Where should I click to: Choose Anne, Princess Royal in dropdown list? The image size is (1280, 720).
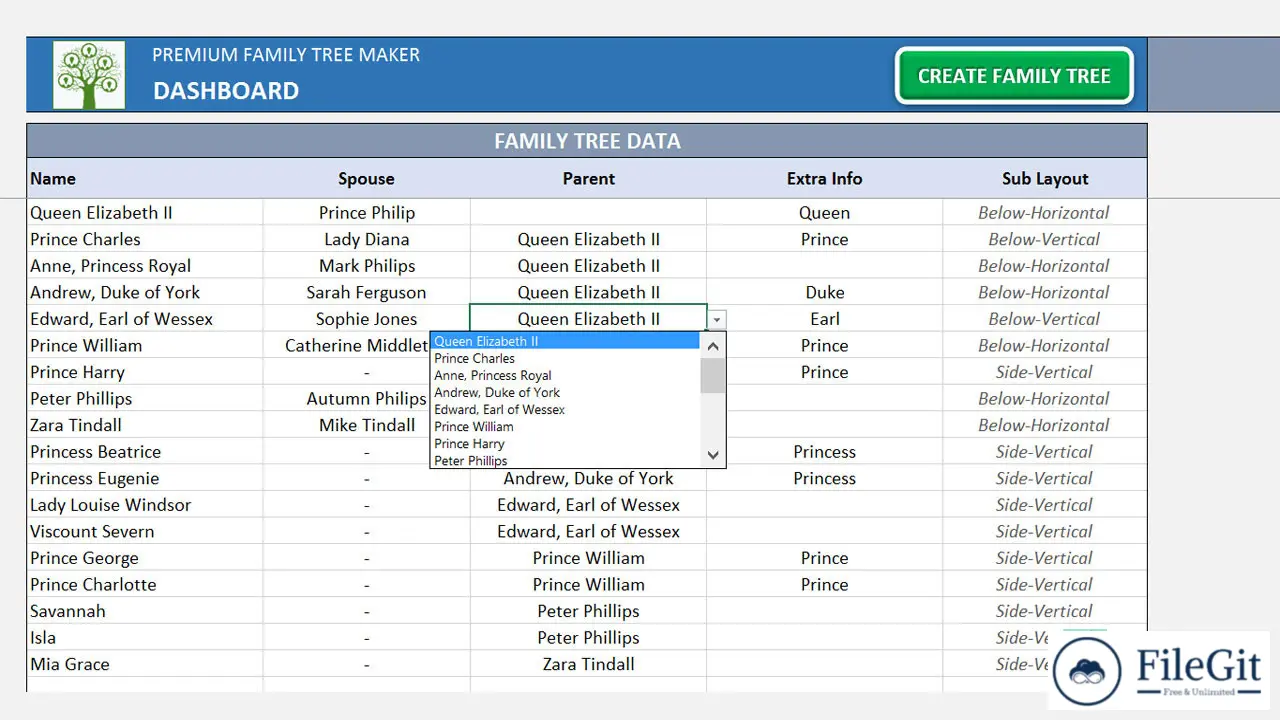566,375
